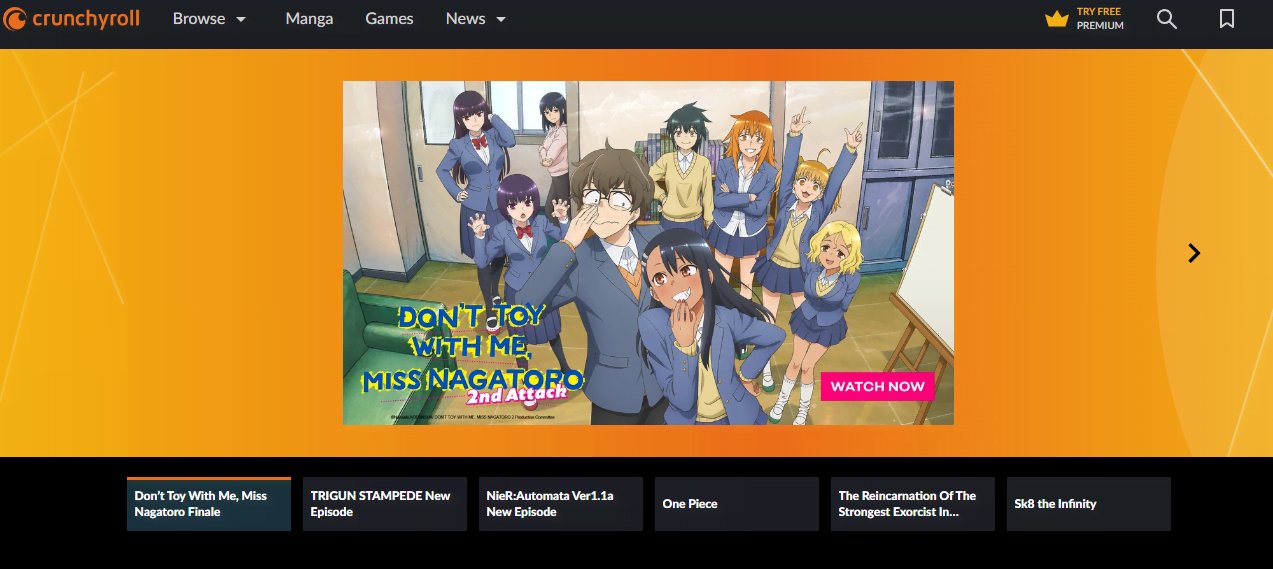Open the Games section

[x=389, y=19]
